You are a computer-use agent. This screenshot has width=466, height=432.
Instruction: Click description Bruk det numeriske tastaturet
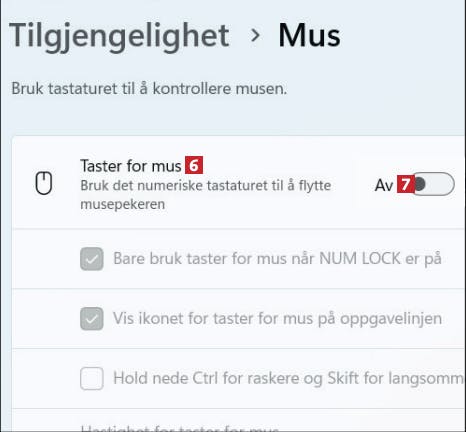pos(206,195)
